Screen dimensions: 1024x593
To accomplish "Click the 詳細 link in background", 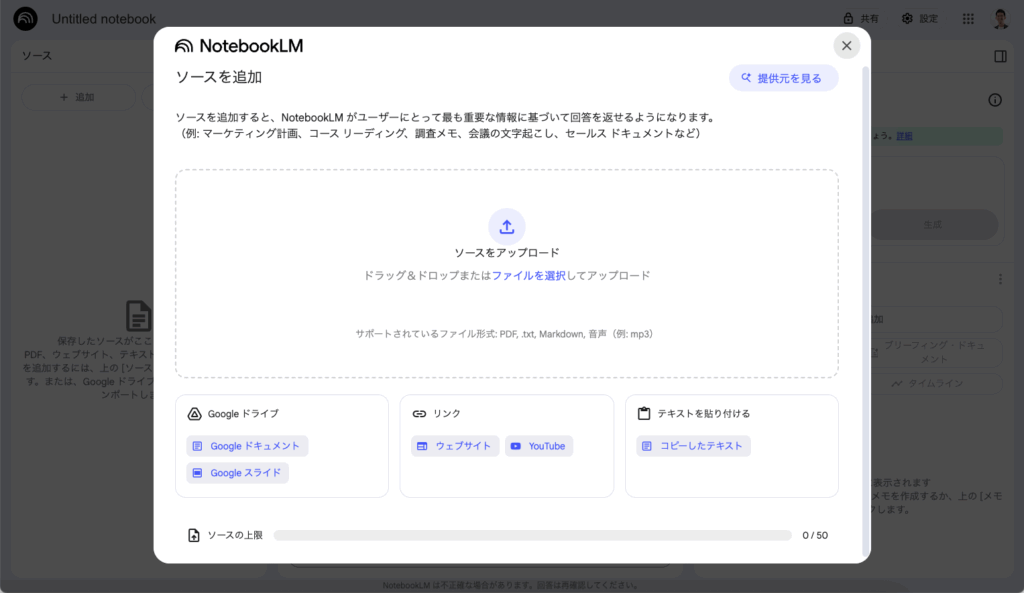I will [x=904, y=136].
